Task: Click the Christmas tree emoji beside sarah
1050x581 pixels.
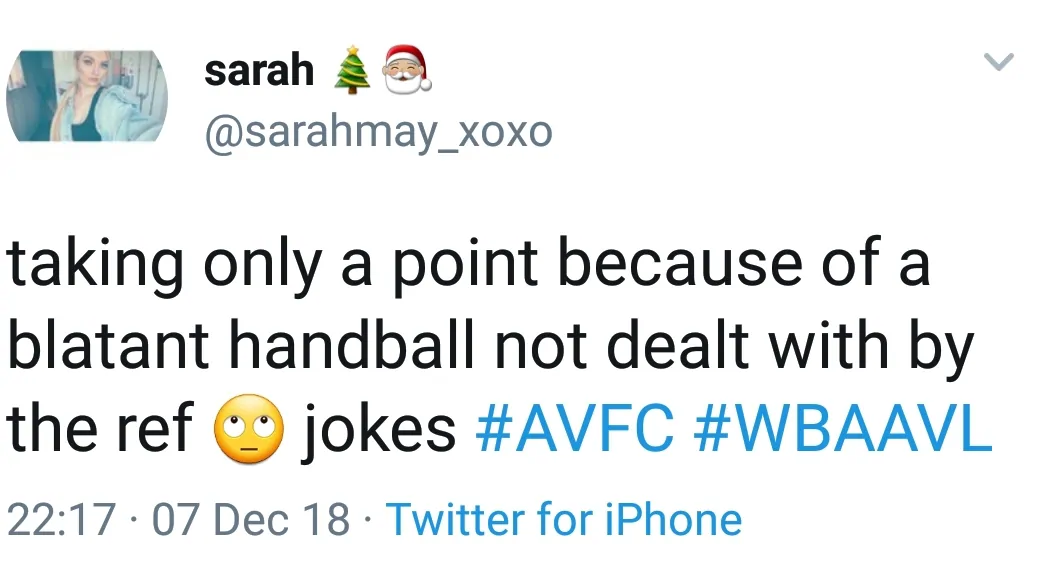Action: tap(350, 71)
